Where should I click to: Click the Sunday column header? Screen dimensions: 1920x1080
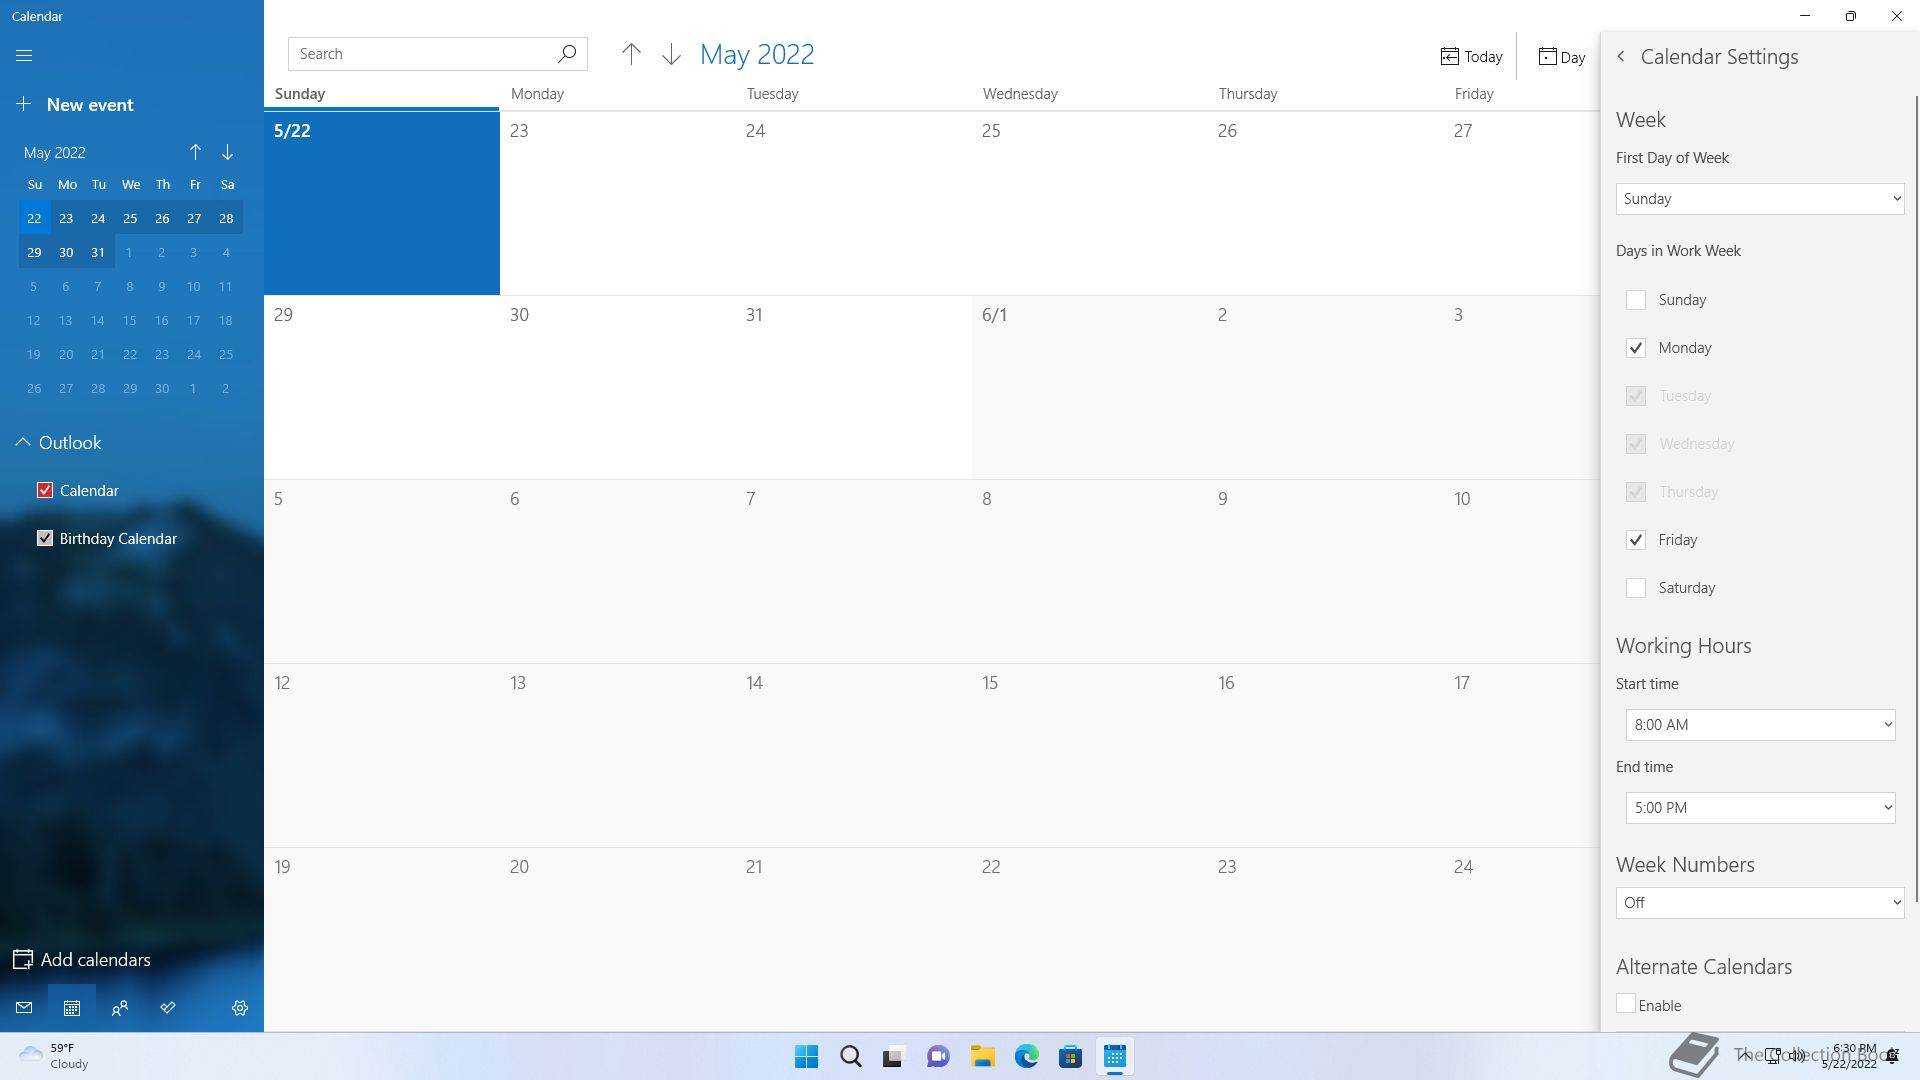pyautogui.click(x=300, y=94)
